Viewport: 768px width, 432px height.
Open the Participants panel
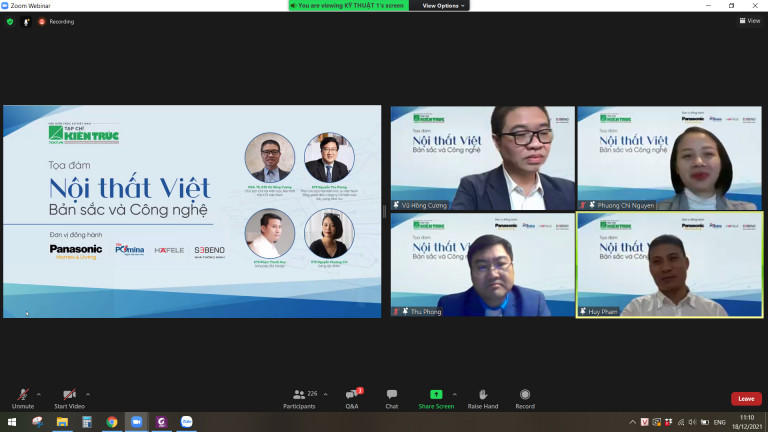tap(298, 396)
